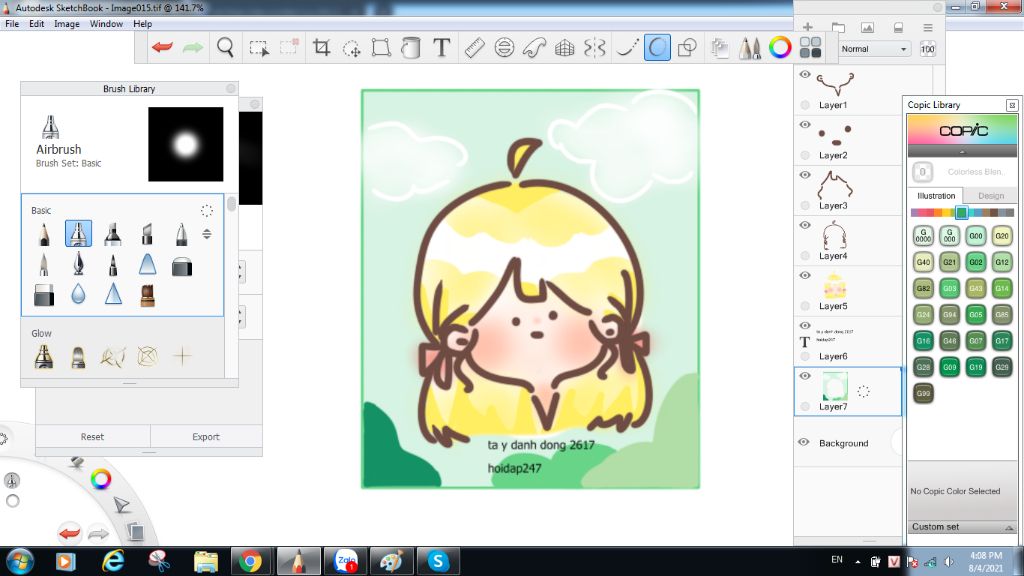1024x576 pixels.
Task: Hide Layer5 using its eye icon
Action: (x=805, y=276)
